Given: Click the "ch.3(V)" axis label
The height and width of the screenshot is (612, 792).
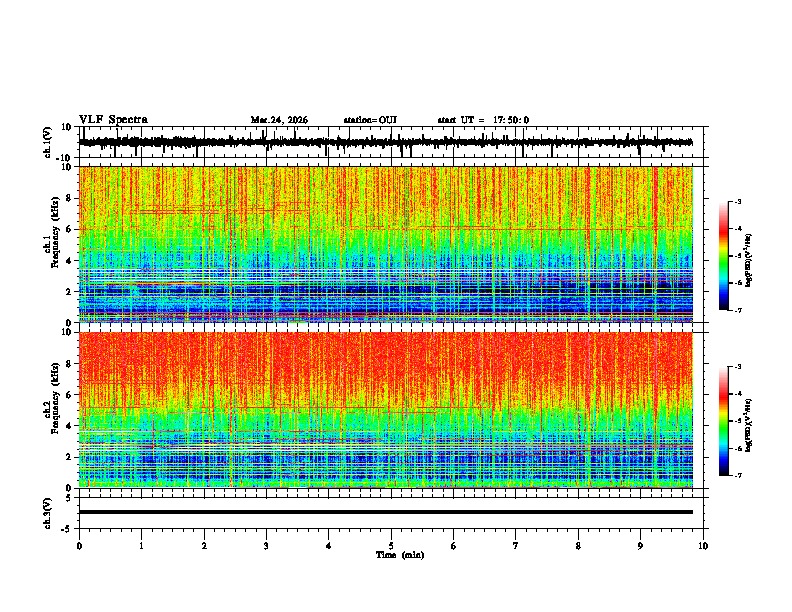Looking at the screenshot, I should pyautogui.click(x=48, y=513).
